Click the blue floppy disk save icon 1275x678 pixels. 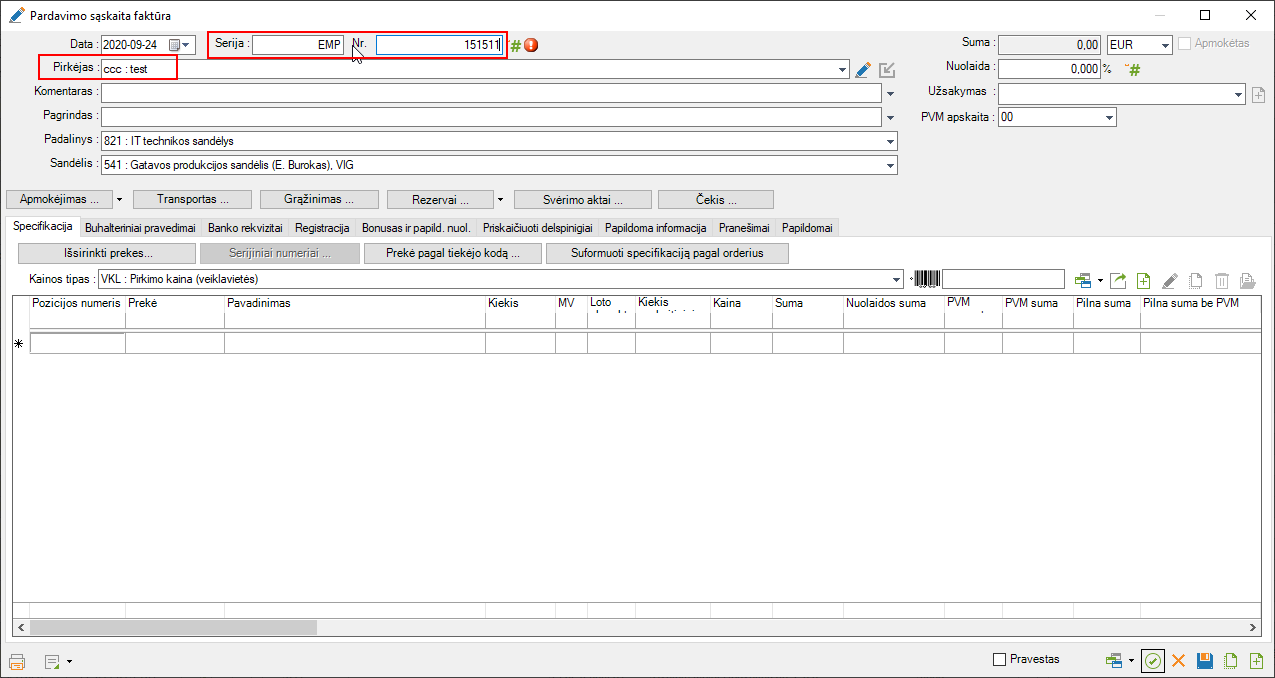point(1205,660)
